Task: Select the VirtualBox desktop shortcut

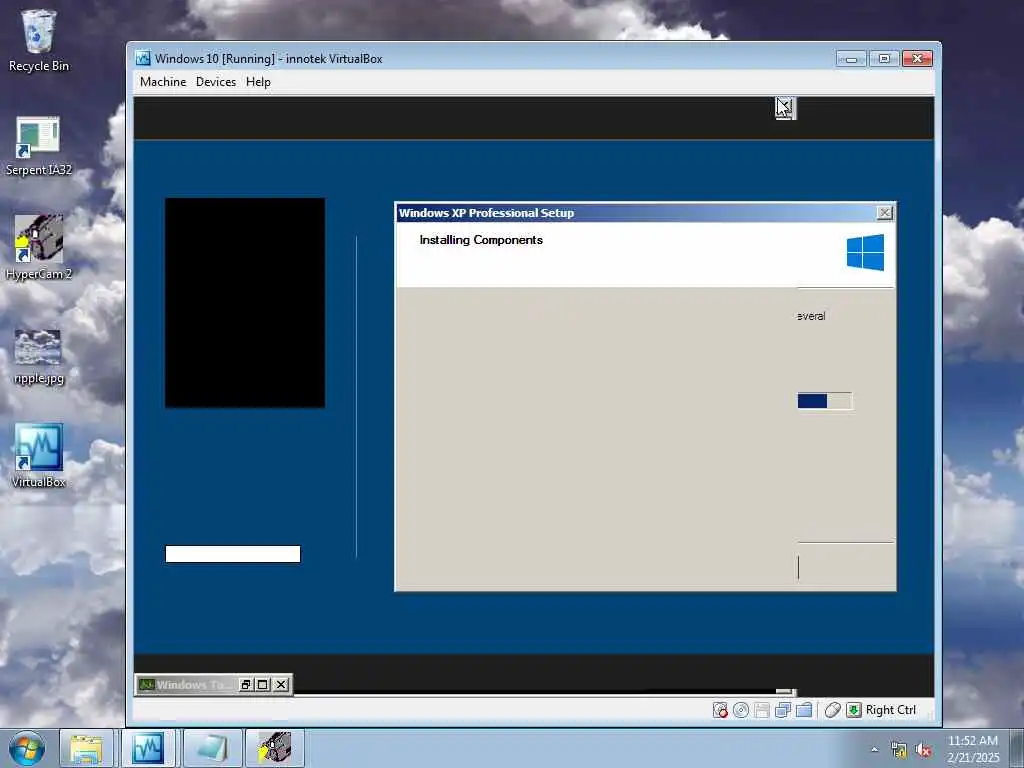Action: pos(39,456)
